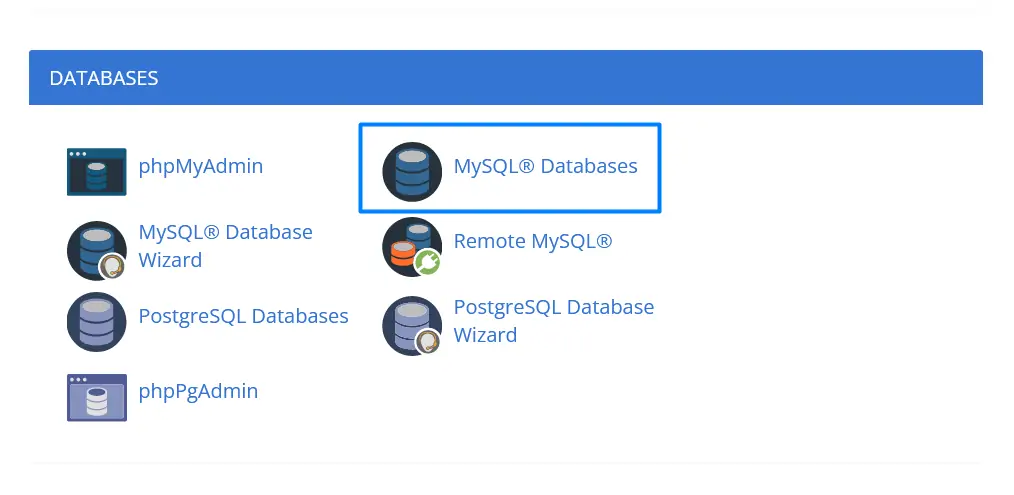Open the PostgreSQL Database Wizard text link
This screenshot has height=495, width=1014.
click(553, 321)
